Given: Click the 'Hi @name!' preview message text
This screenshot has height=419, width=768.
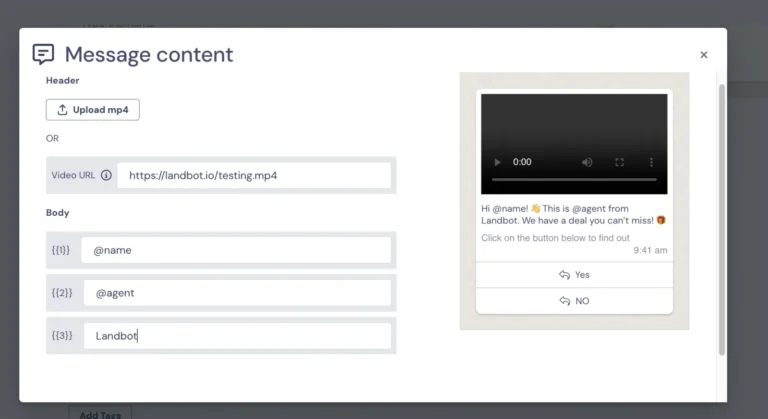Looking at the screenshot, I should pos(574,215).
